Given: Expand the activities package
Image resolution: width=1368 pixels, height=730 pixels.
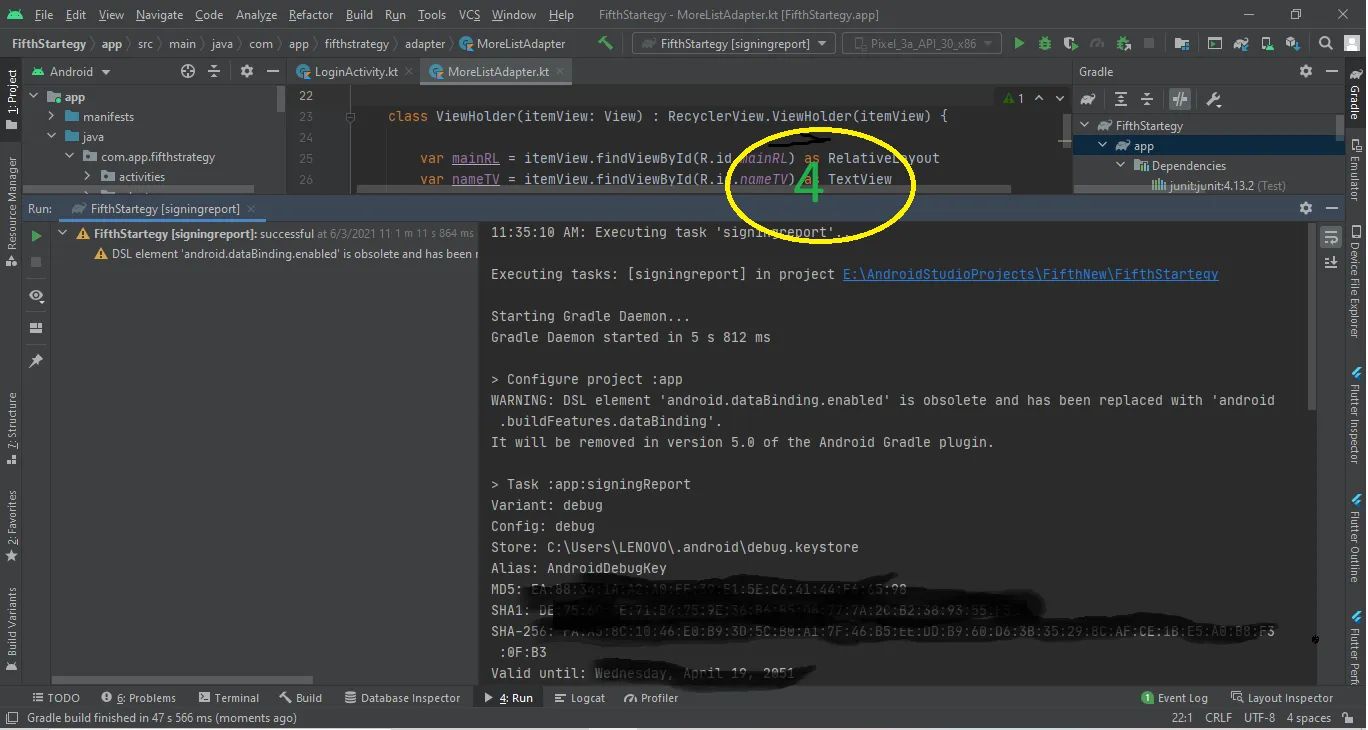Looking at the screenshot, I should tap(88, 177).
